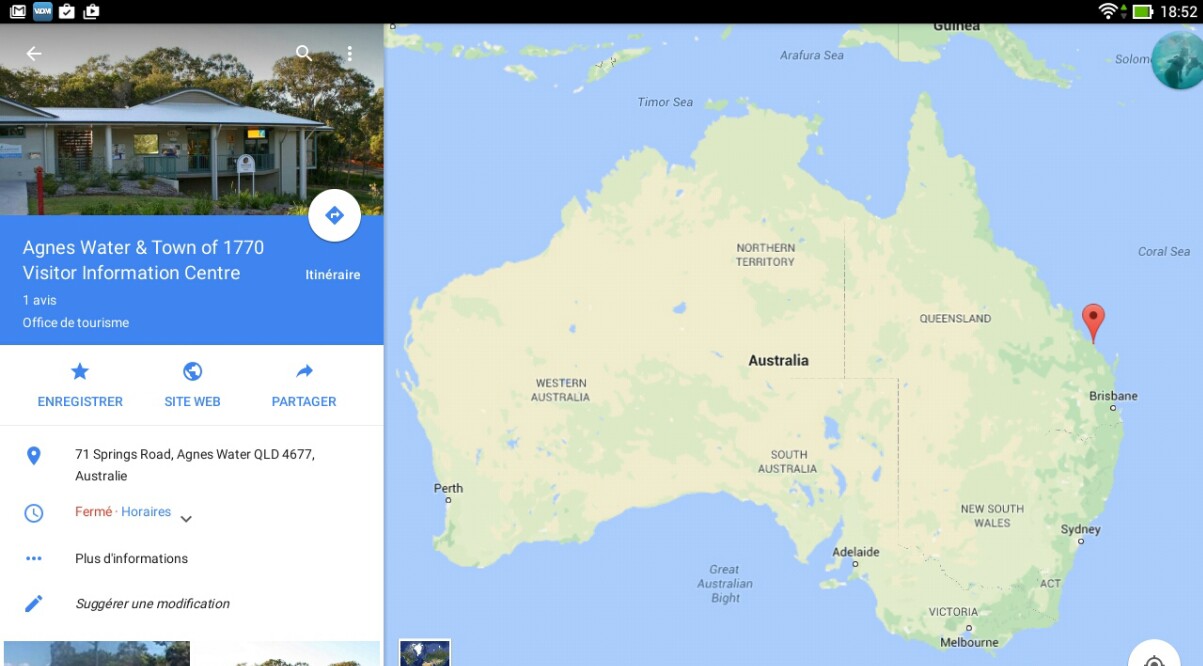Open Horaires hours link

(146, 511)
